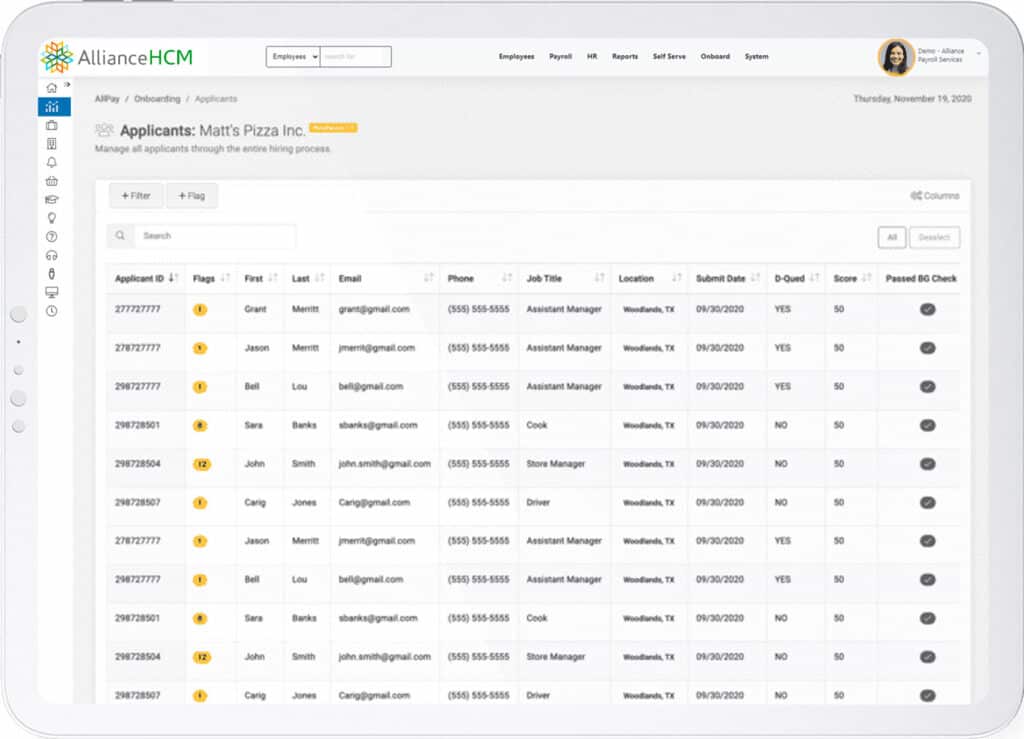Click the flag badge next to John Smith

click(203, 464)
